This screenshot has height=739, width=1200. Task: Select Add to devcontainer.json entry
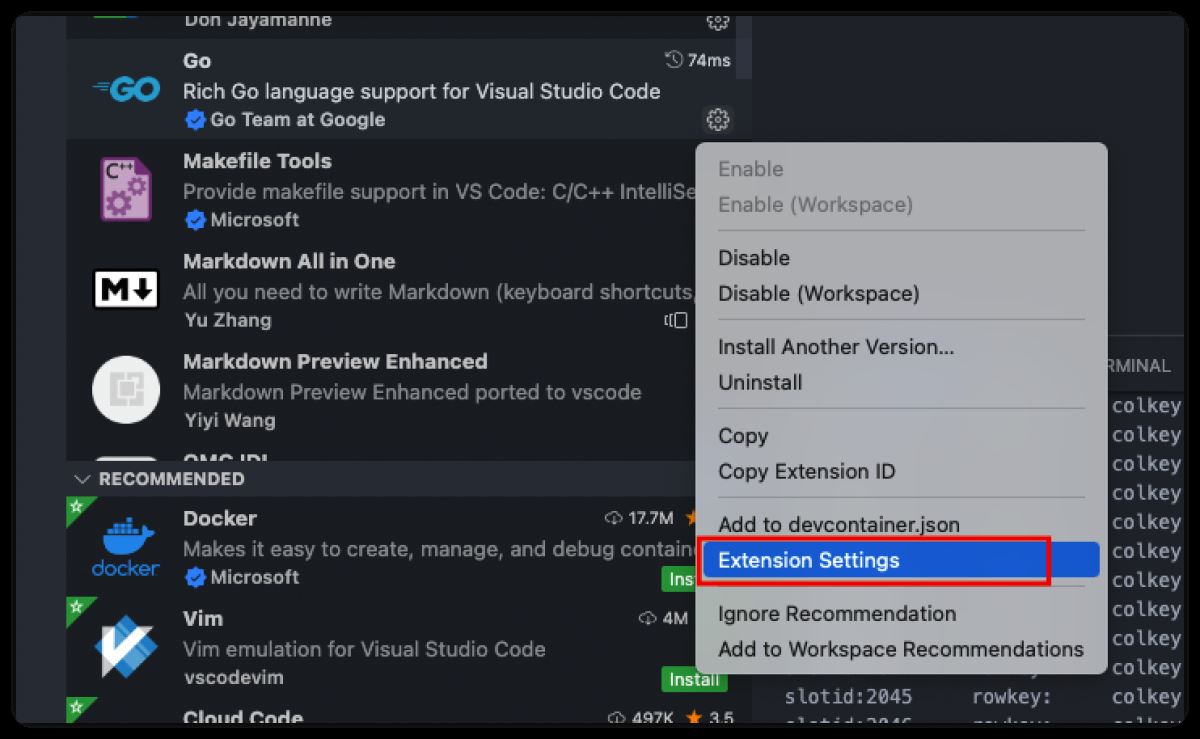click(838, 525)
